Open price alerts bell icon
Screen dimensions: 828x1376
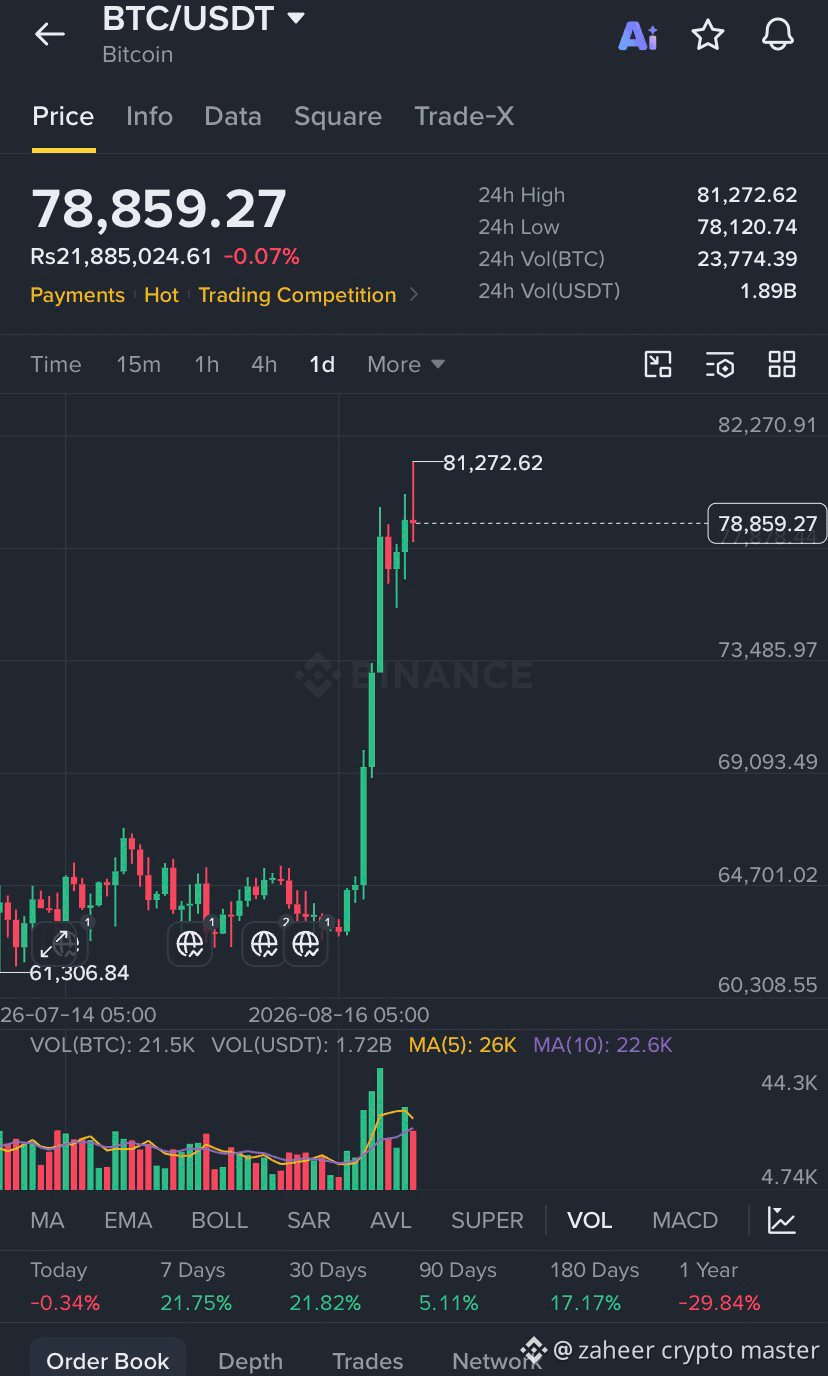[778, 35]
